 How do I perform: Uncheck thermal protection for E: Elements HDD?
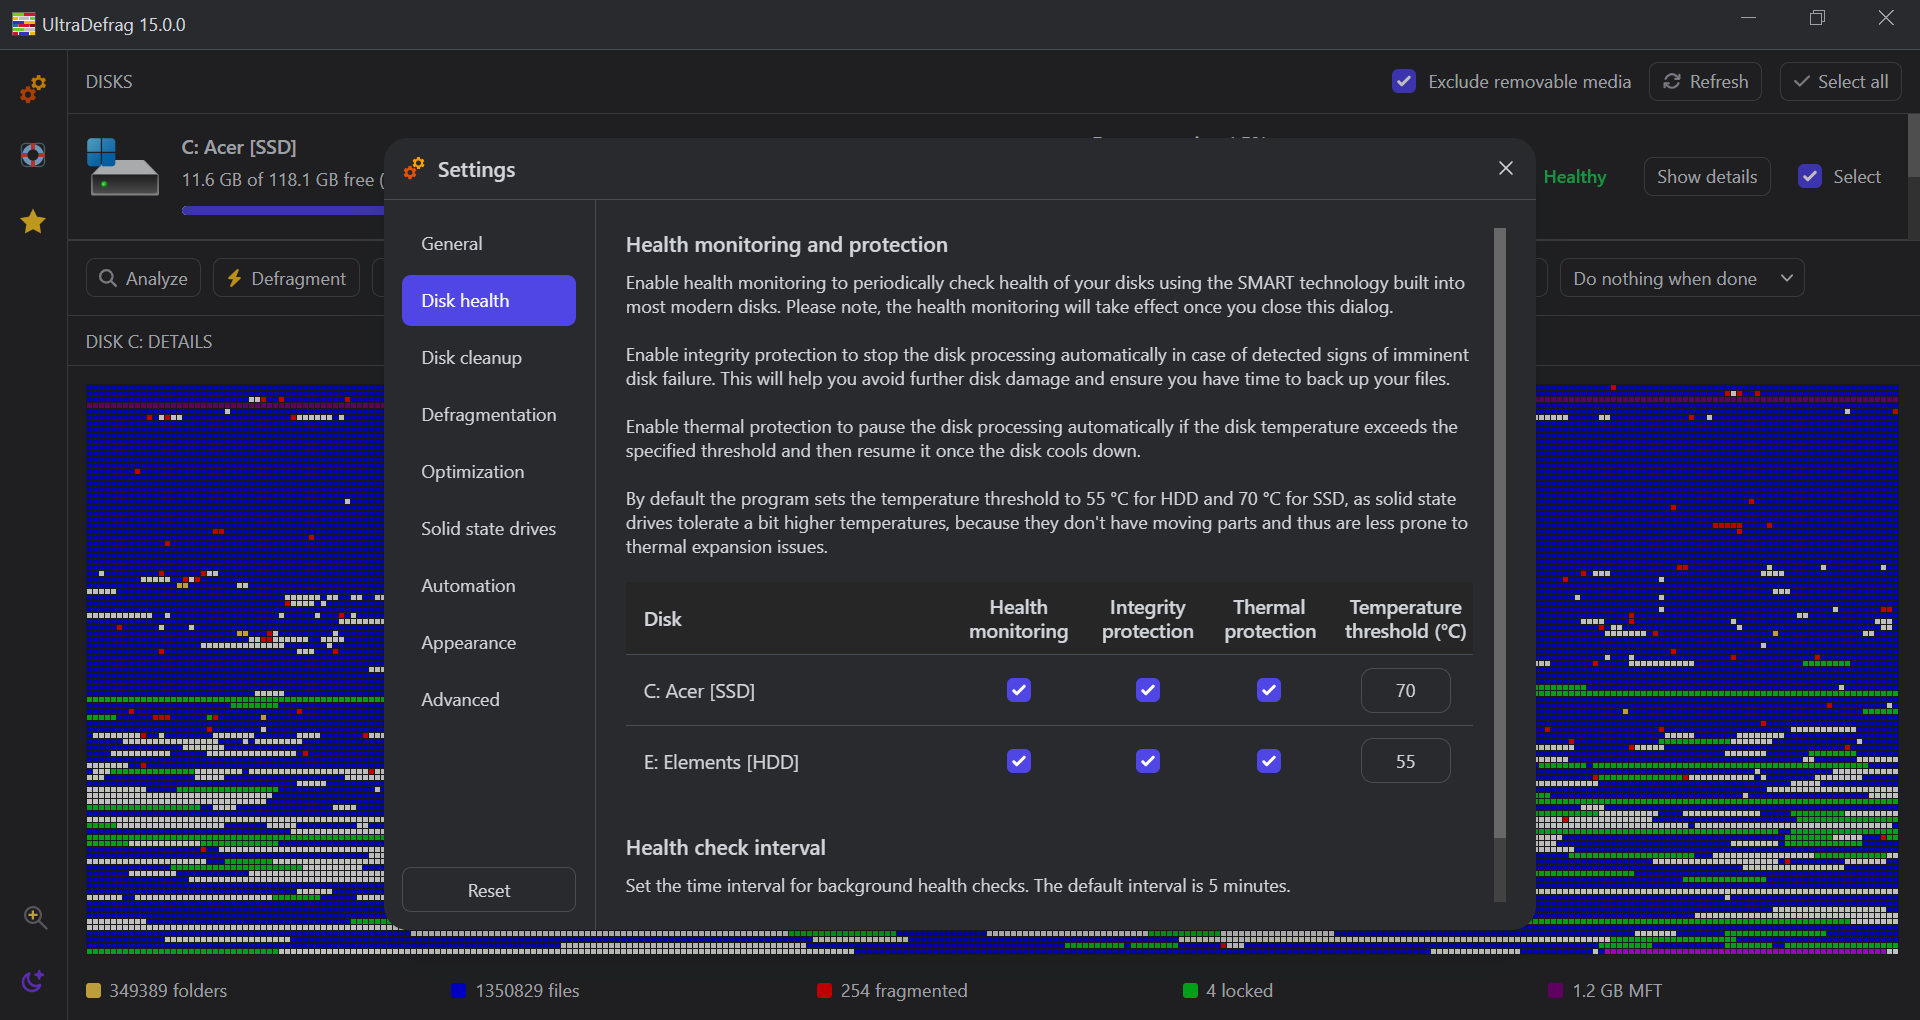1268,761
